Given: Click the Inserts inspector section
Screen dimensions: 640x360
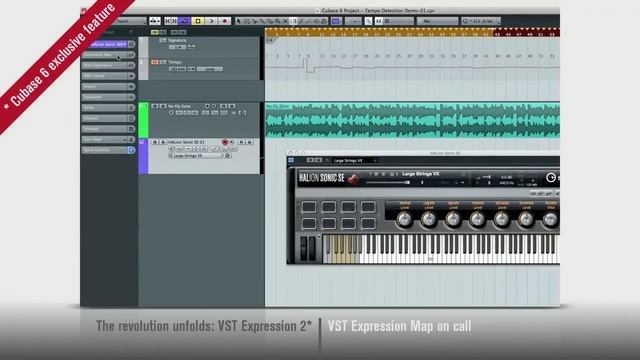Looking at the screenshot, I should point(108,87).
